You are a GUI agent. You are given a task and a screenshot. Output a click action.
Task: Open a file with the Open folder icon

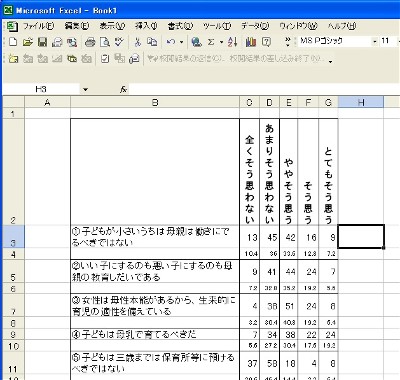pyautogui.click(x=28, y=42)
